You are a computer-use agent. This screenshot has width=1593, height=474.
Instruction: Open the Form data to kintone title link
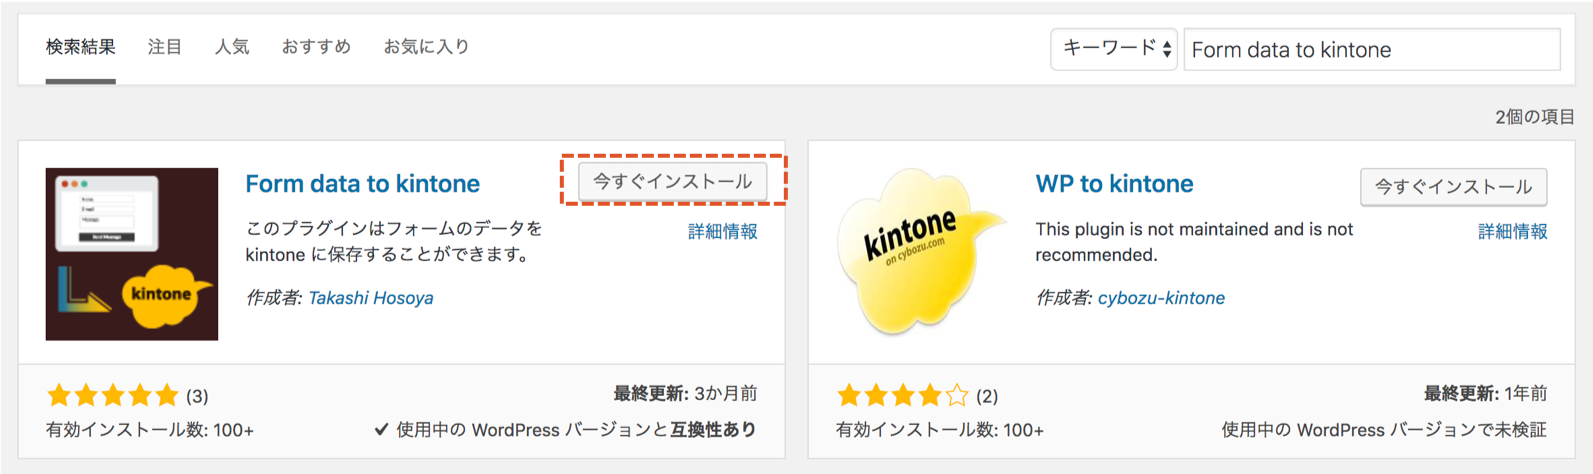[363, 184]
